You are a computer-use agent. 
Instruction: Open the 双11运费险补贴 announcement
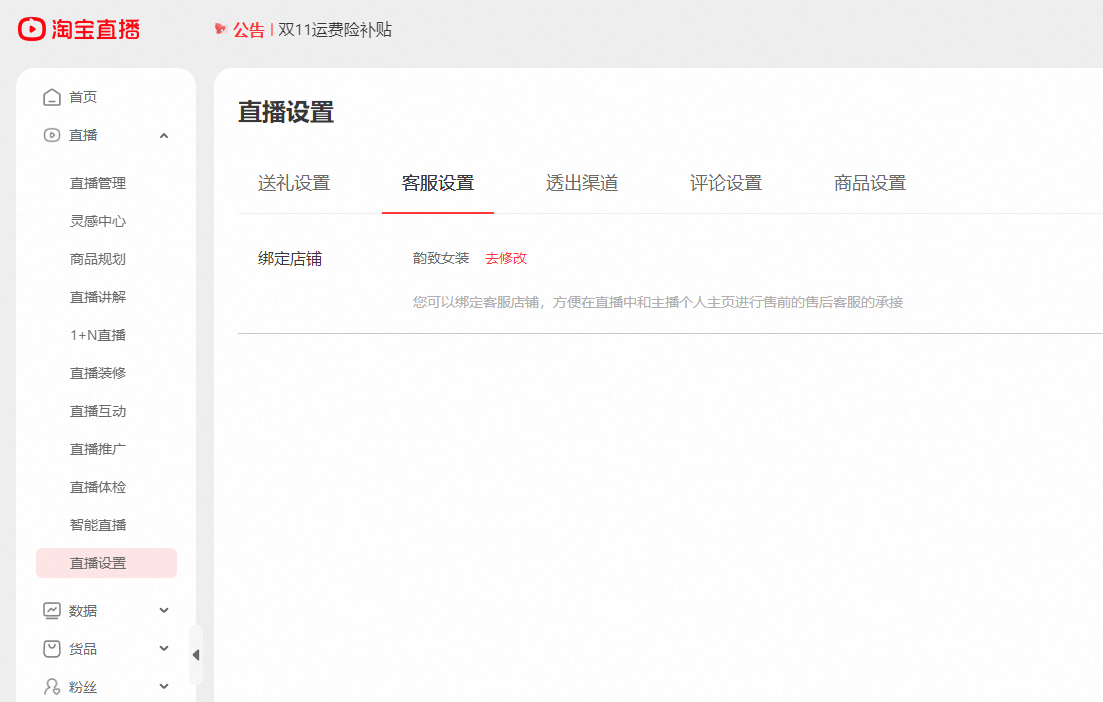pyautogui.click(x=335, y=30)
